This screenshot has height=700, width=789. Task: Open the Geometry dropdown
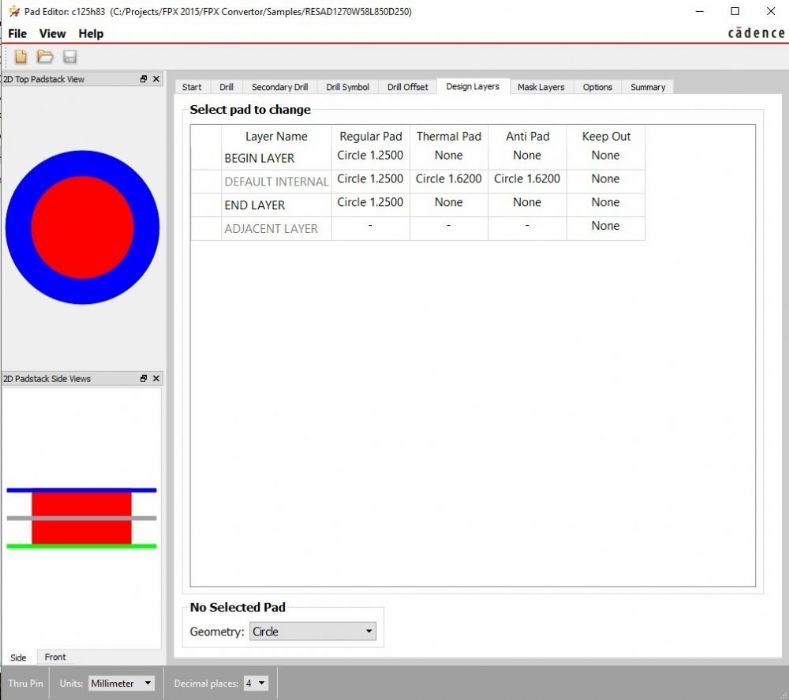(312, 632)
